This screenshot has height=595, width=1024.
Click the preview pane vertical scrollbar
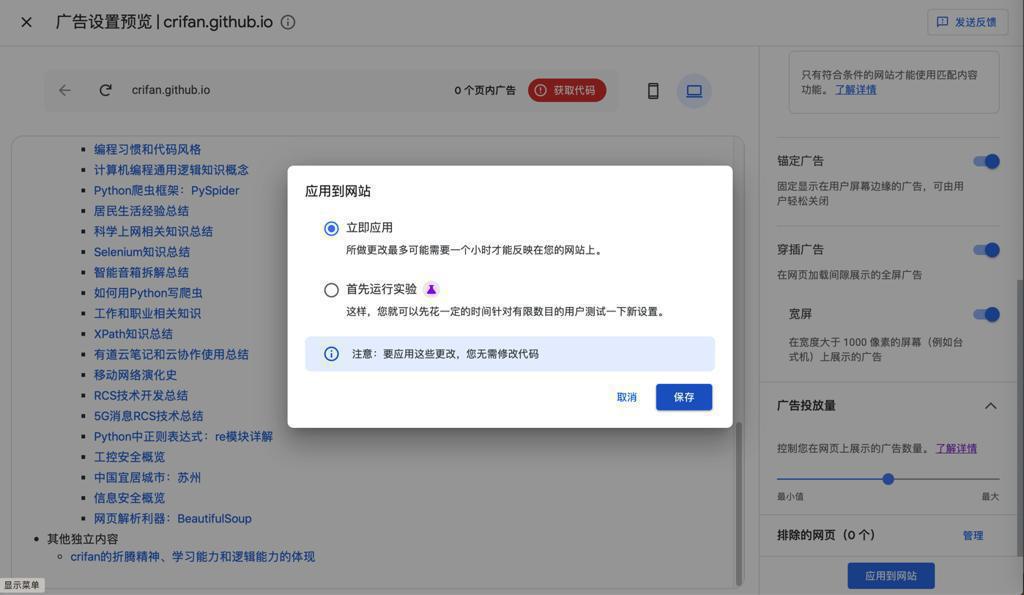click(739, 503)
